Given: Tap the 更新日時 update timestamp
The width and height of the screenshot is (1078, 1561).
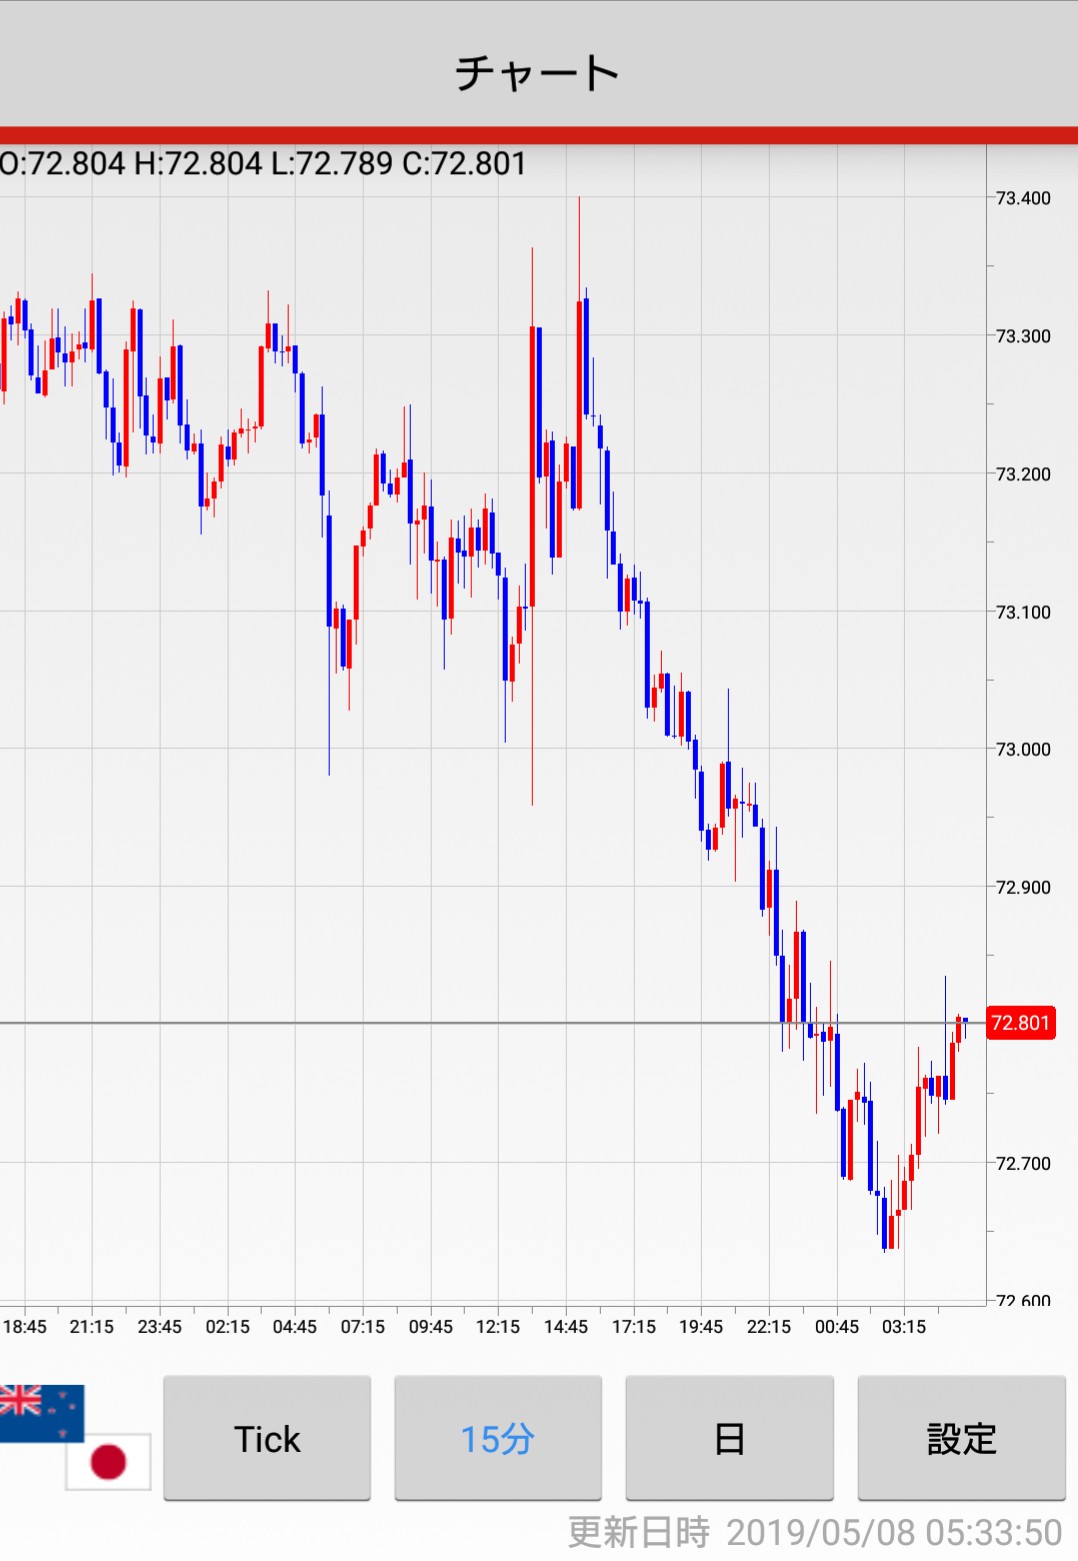Looking at the screenshot, I should (814, 1532).
